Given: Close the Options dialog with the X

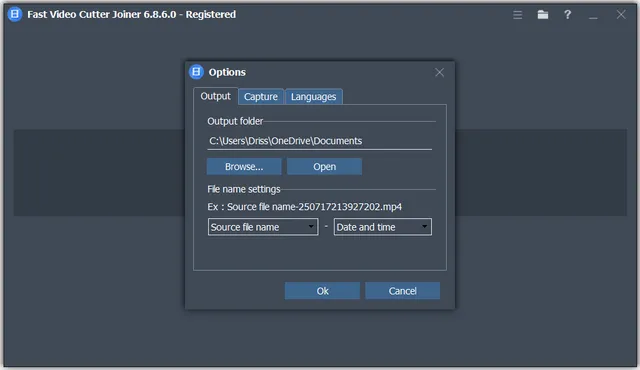Looking at the screenshot, I should coord(439,73).
